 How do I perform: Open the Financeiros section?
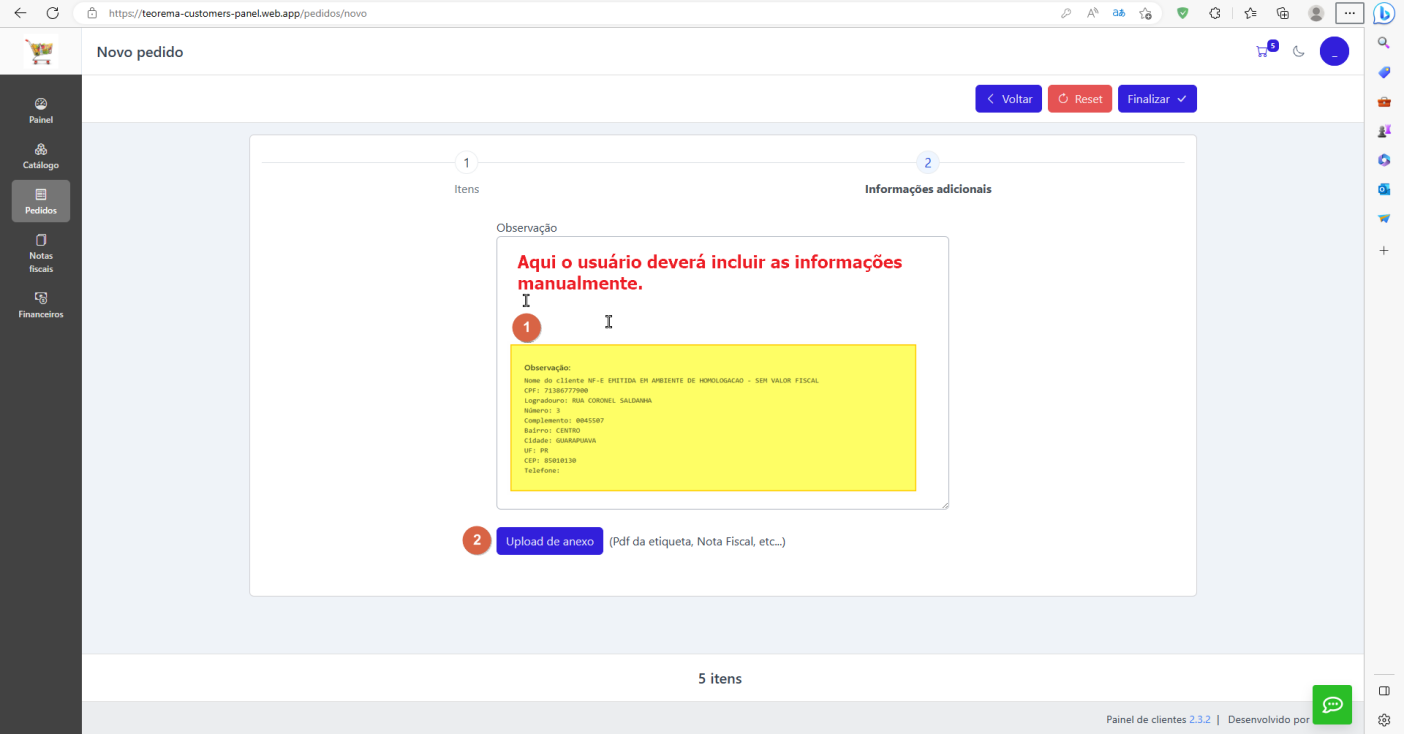click(x=41, y=305)
